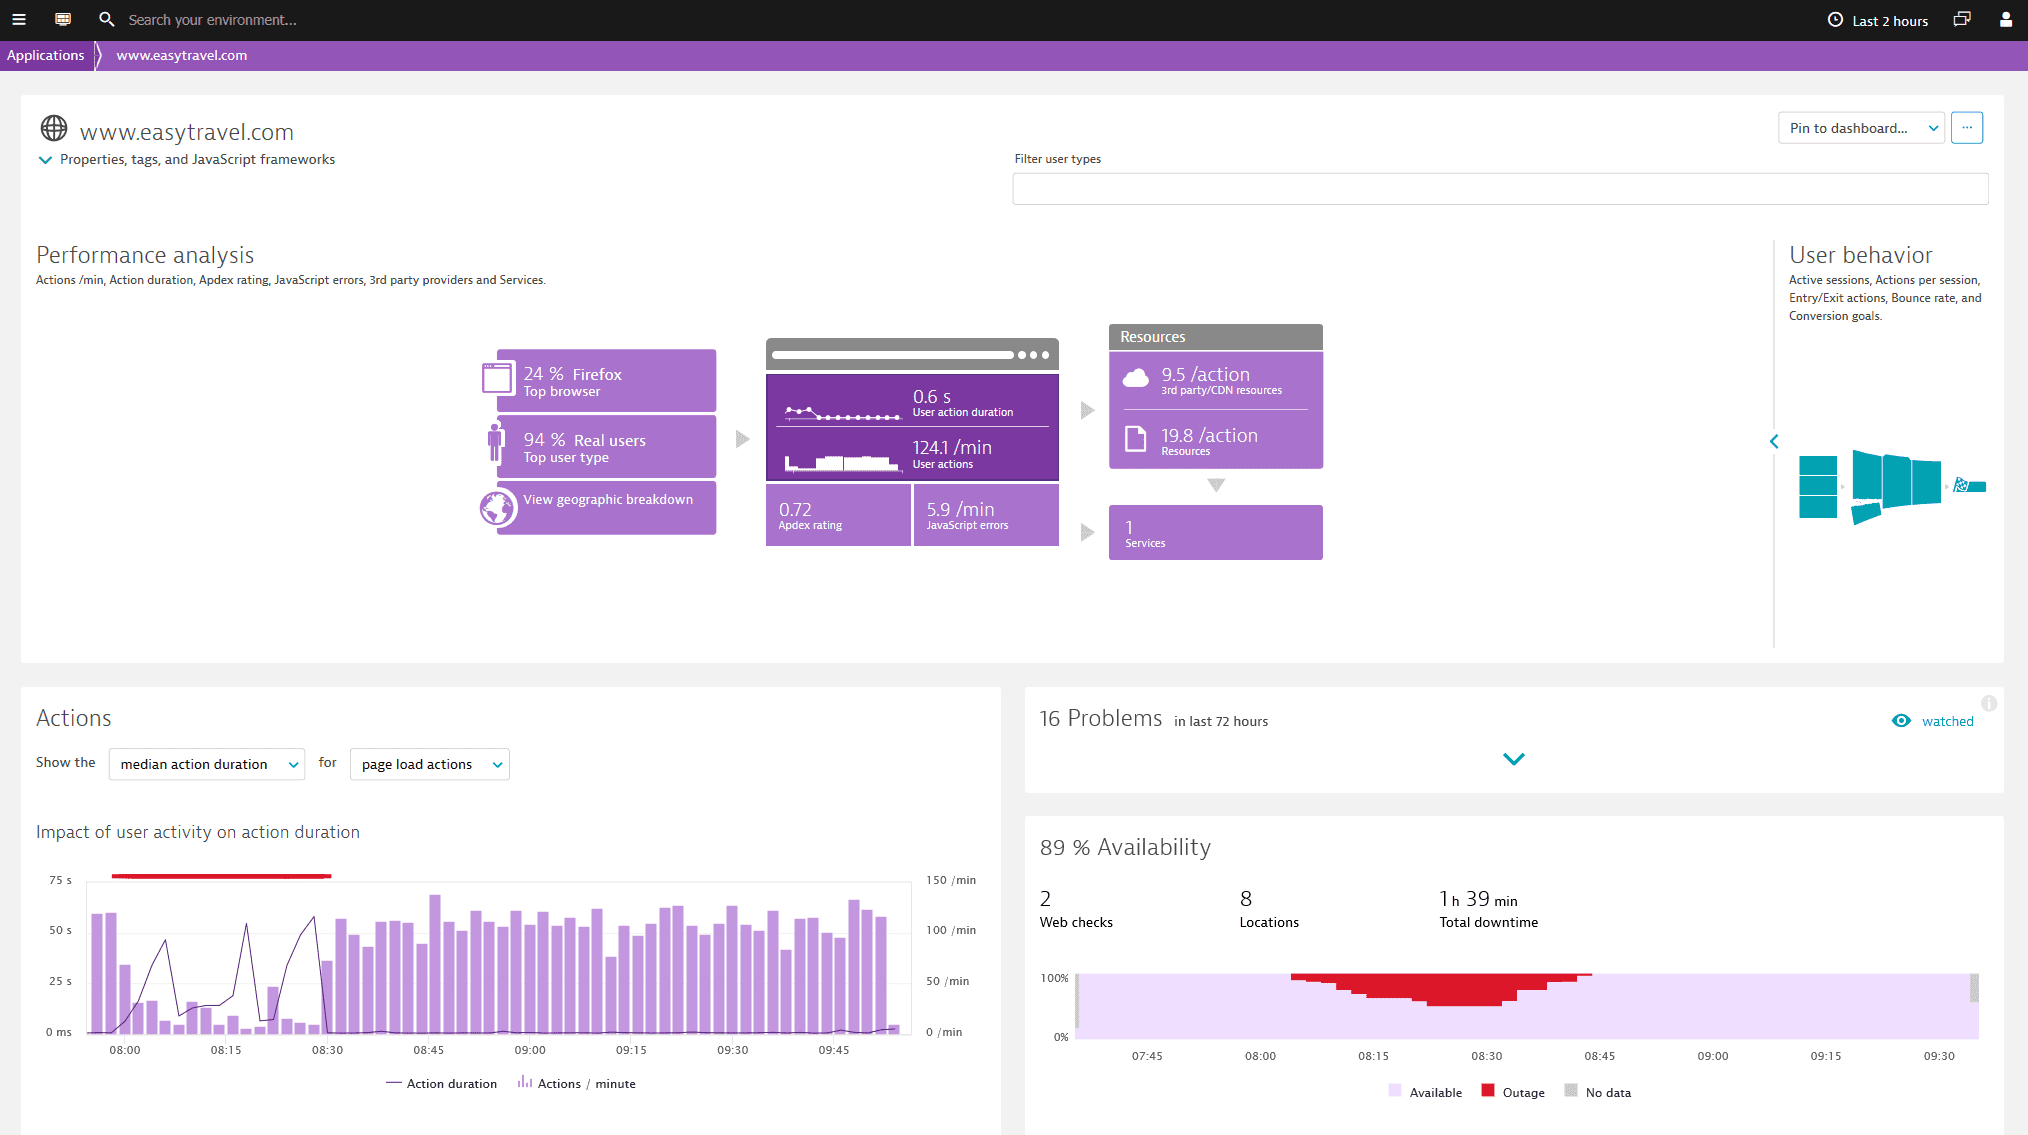
Task: Click the red problem bar above the chart
Action: 221,876
